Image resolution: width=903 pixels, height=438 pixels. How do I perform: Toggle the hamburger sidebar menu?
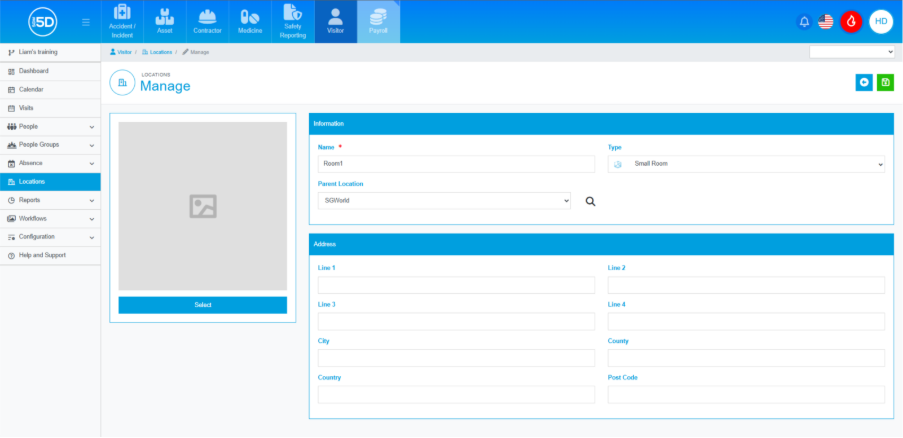pyautogui.click(x=86, y=22)
